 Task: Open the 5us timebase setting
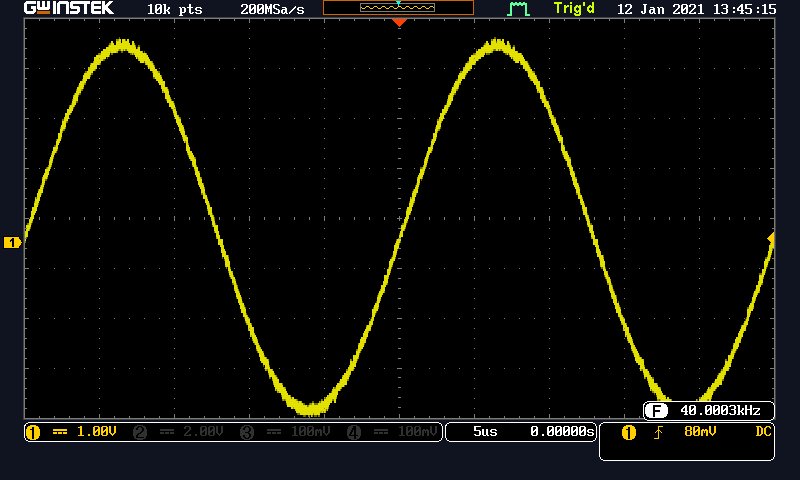(x=484, y=433)
